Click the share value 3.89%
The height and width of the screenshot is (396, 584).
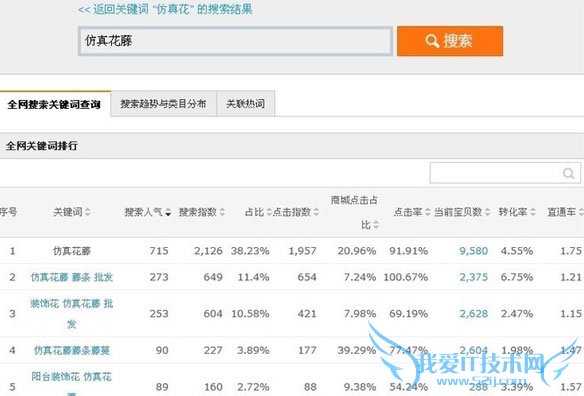click(x=253, y=350)
